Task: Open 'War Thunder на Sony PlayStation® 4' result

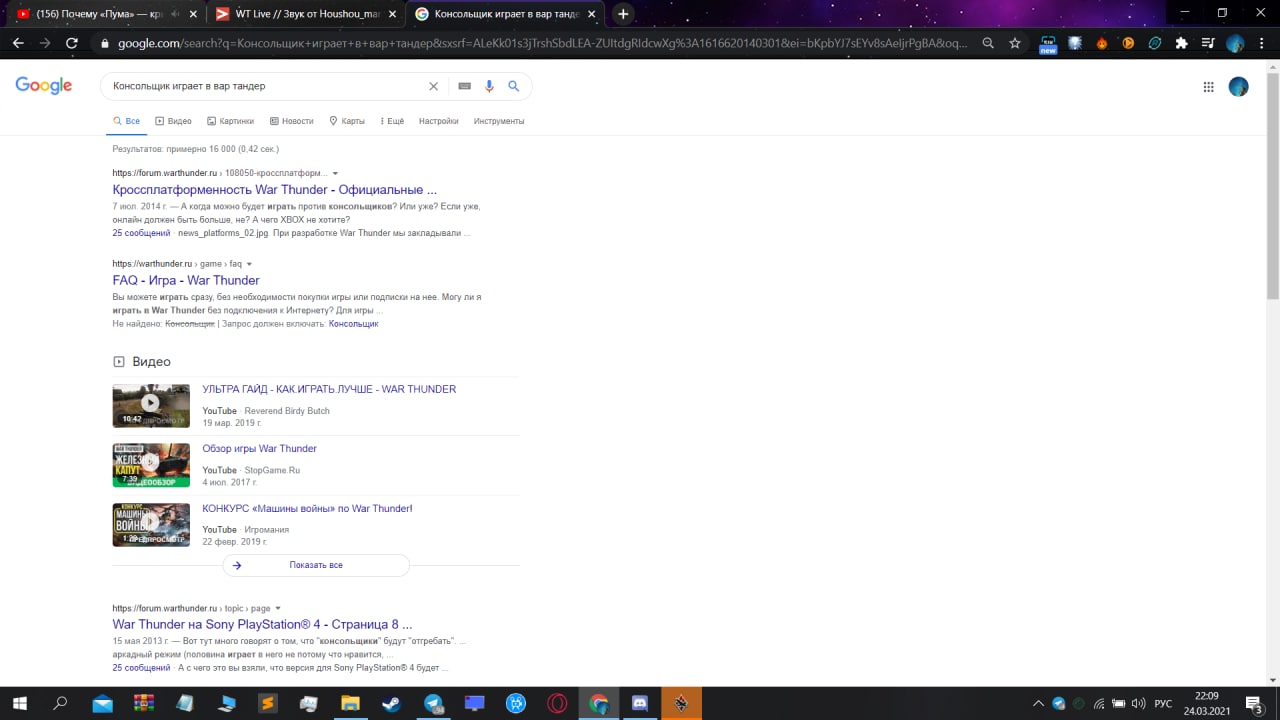Action: pyautogui.click(x=262, y=624)
